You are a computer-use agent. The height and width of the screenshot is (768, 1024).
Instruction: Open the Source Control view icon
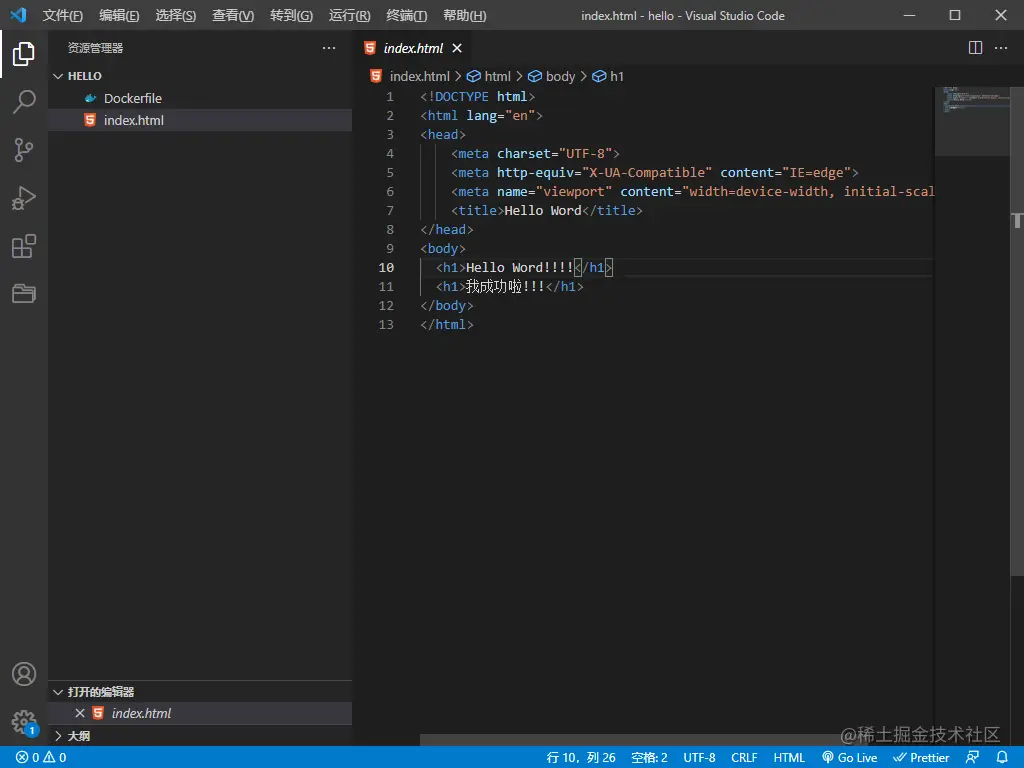pyautogui.click(x=24, y=150)
